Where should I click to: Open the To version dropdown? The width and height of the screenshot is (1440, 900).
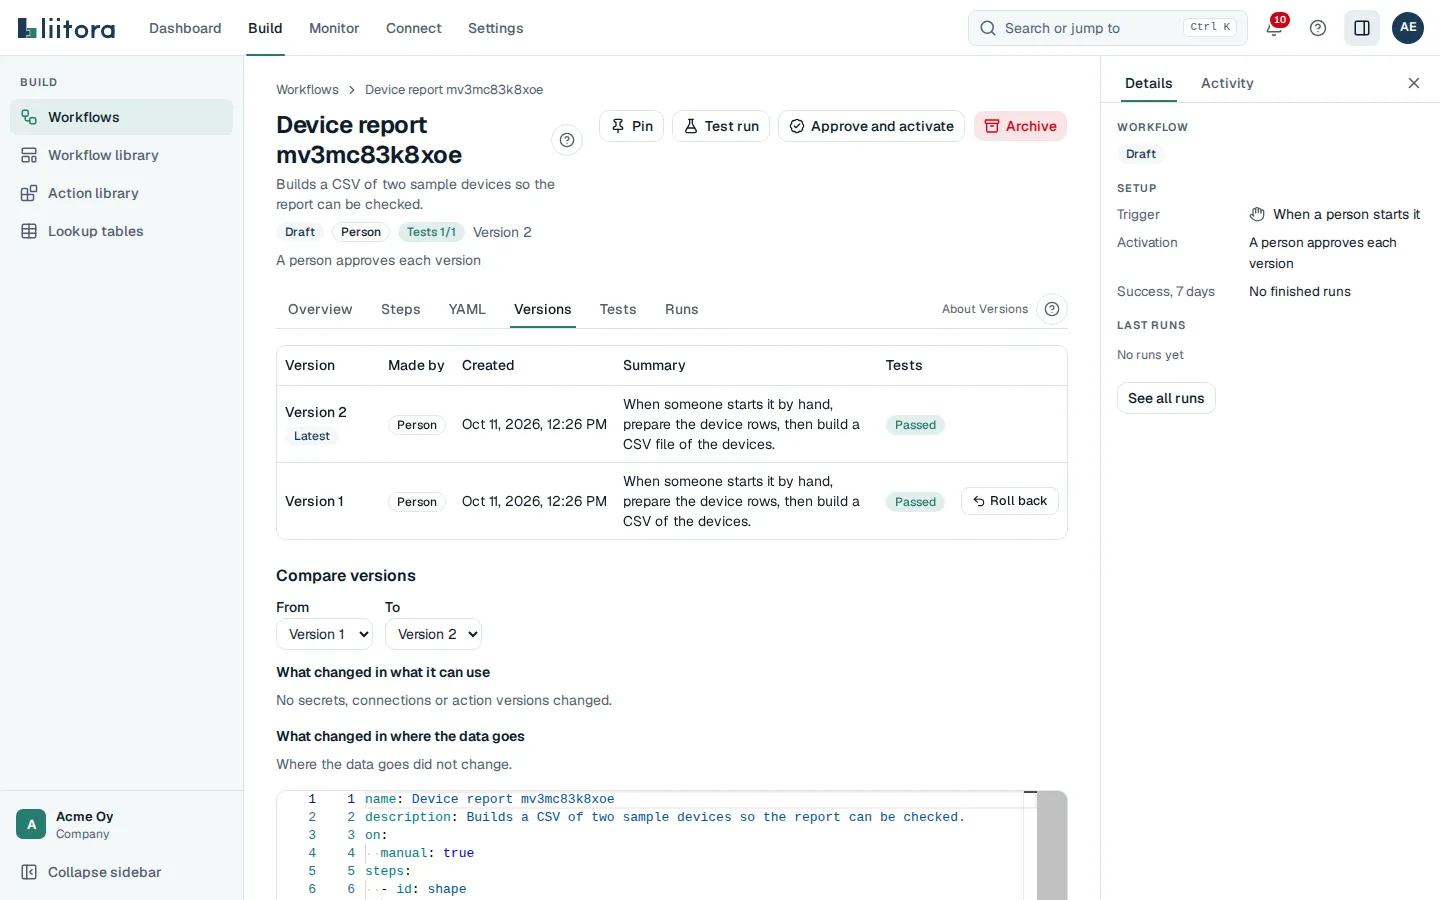[x=433, y=634]
